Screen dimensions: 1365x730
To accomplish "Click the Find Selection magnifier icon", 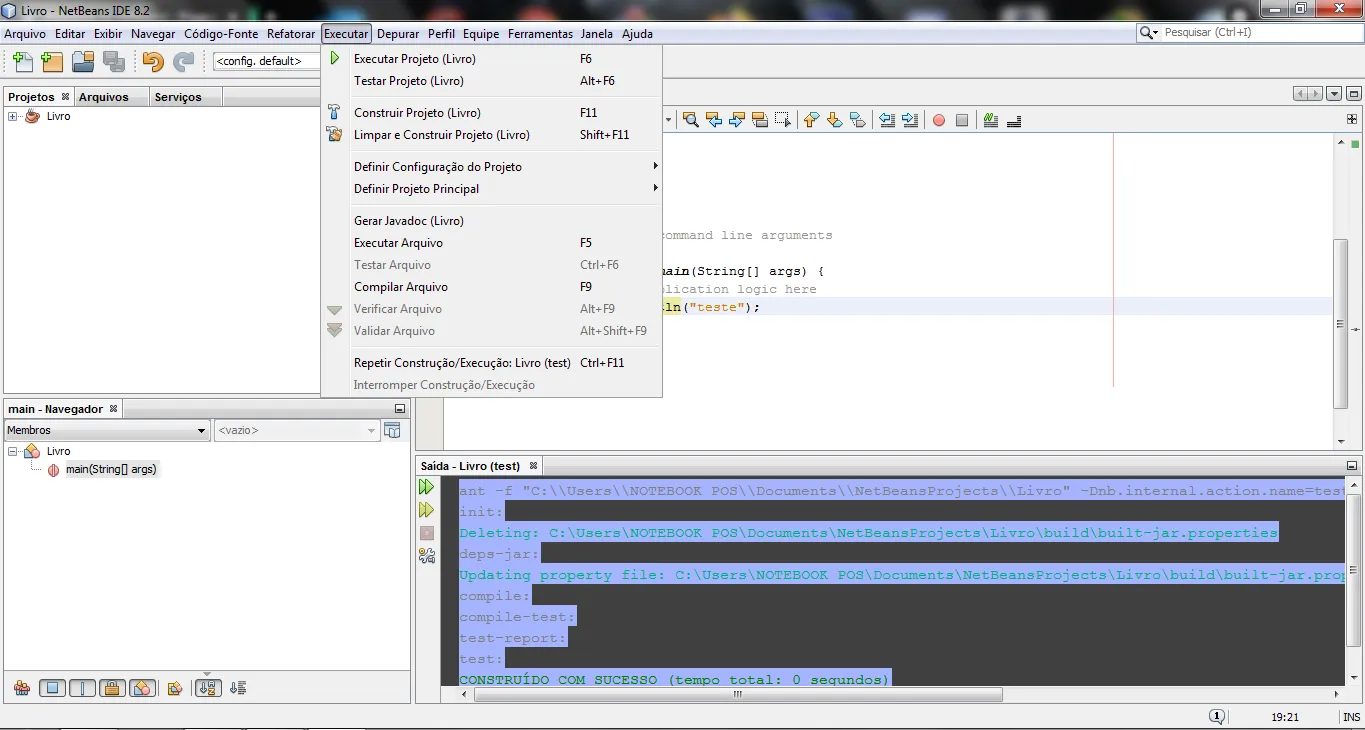I will 690,120.
